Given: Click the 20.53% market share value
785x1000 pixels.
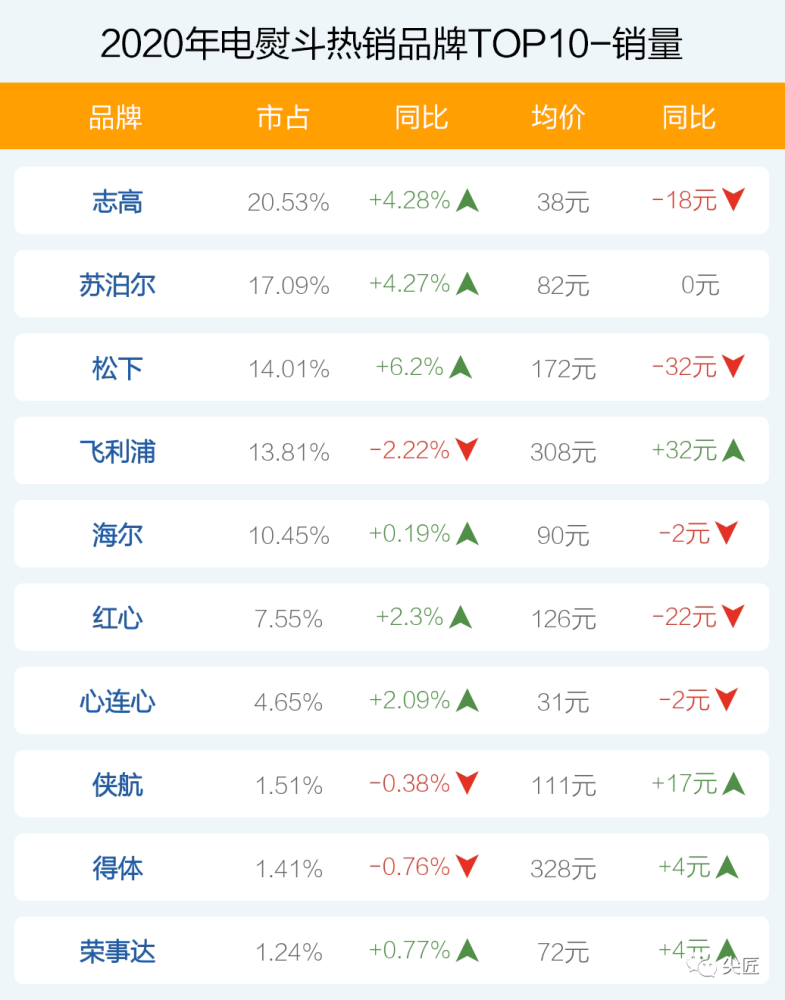Looking at the screenshot, I should click(288, 202).
